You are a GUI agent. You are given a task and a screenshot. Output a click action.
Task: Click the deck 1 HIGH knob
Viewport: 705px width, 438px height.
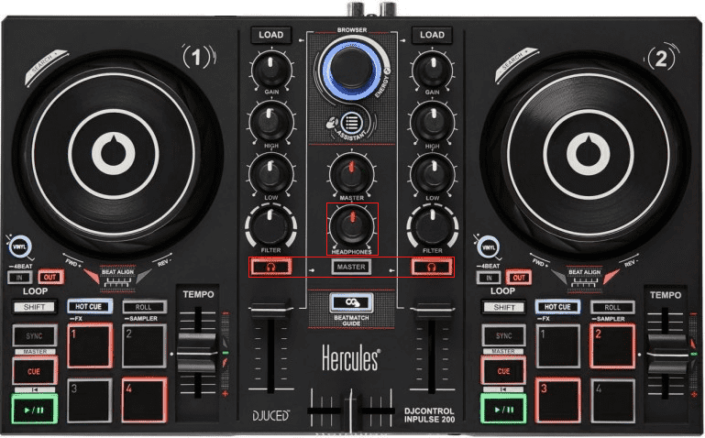pyautogui.click(x=271, y=122)
